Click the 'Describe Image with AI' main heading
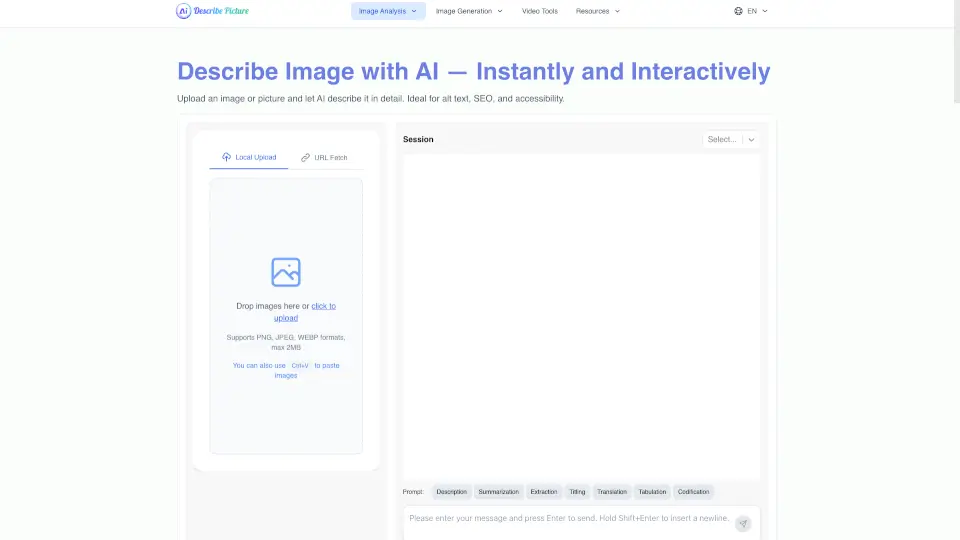The image size is (960, 540). point(474,72)
